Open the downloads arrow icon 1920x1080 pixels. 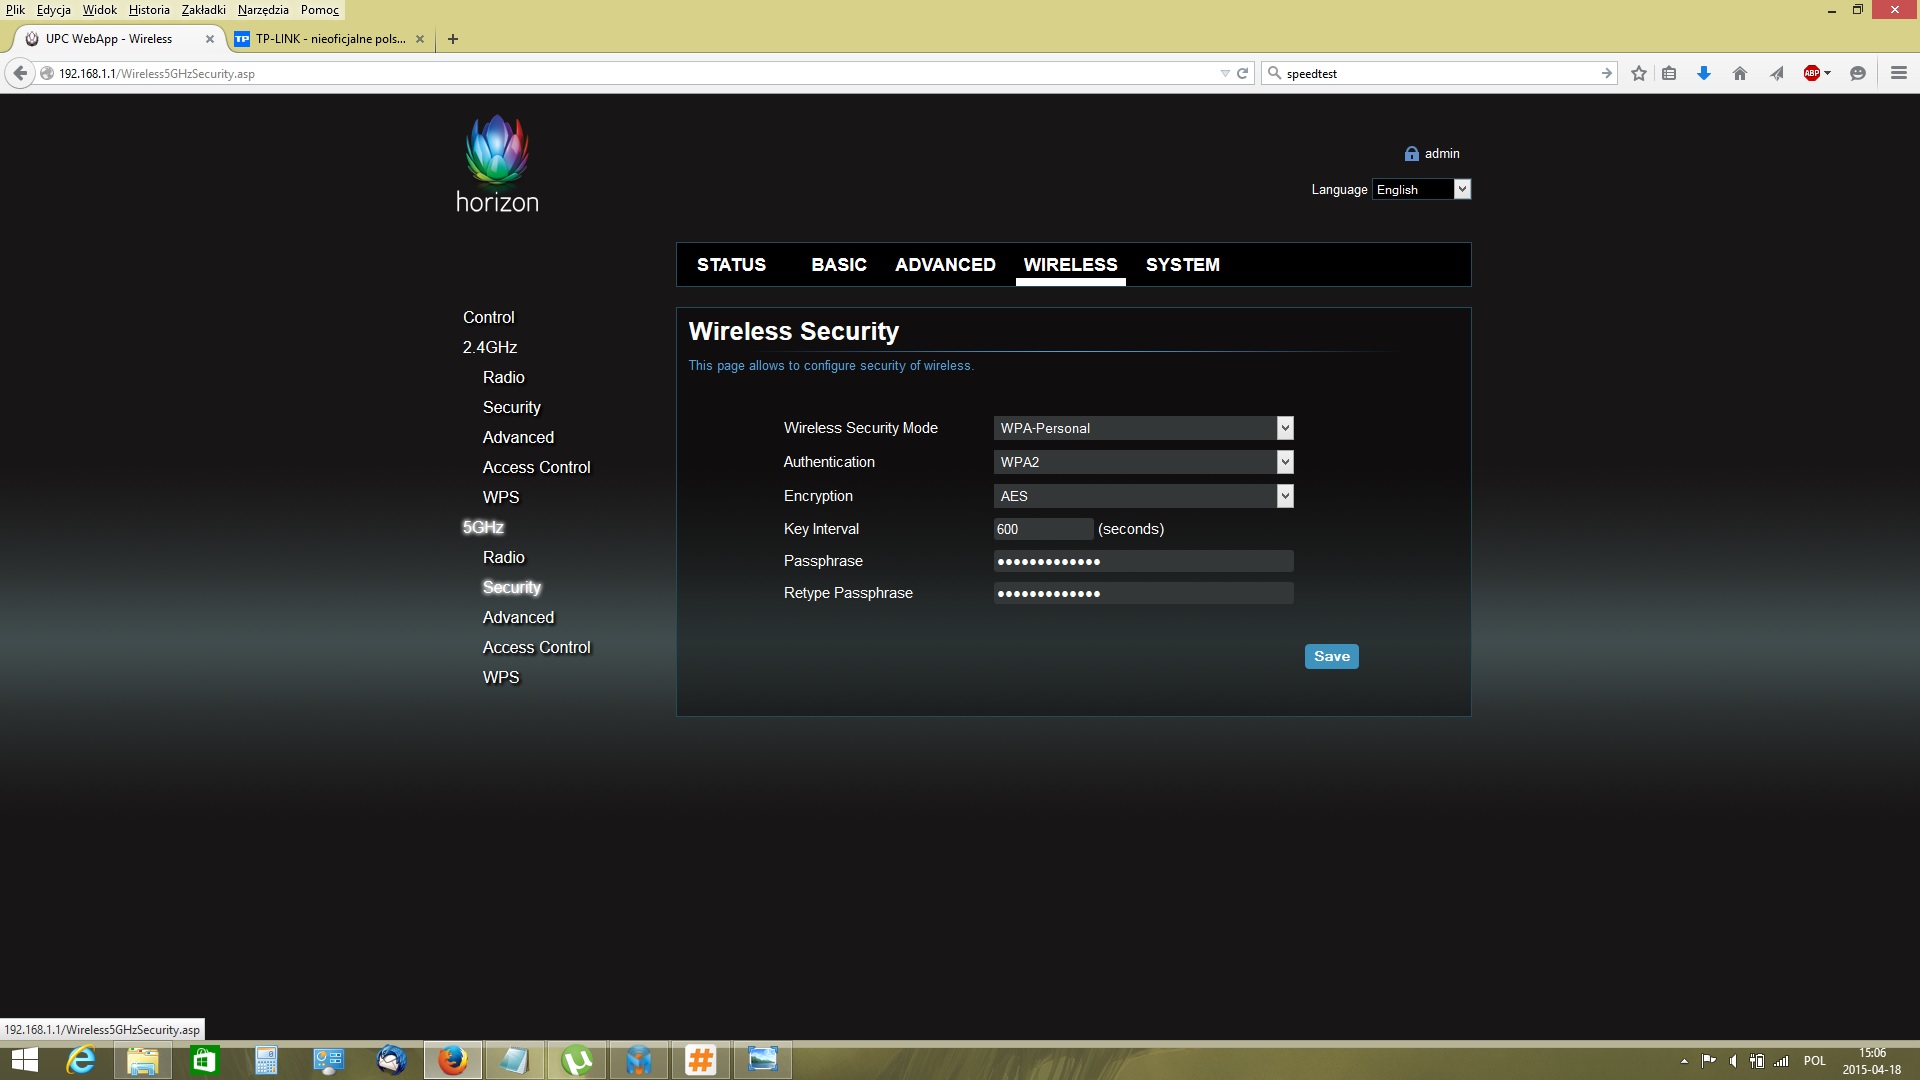click(x=1704, y=73)
